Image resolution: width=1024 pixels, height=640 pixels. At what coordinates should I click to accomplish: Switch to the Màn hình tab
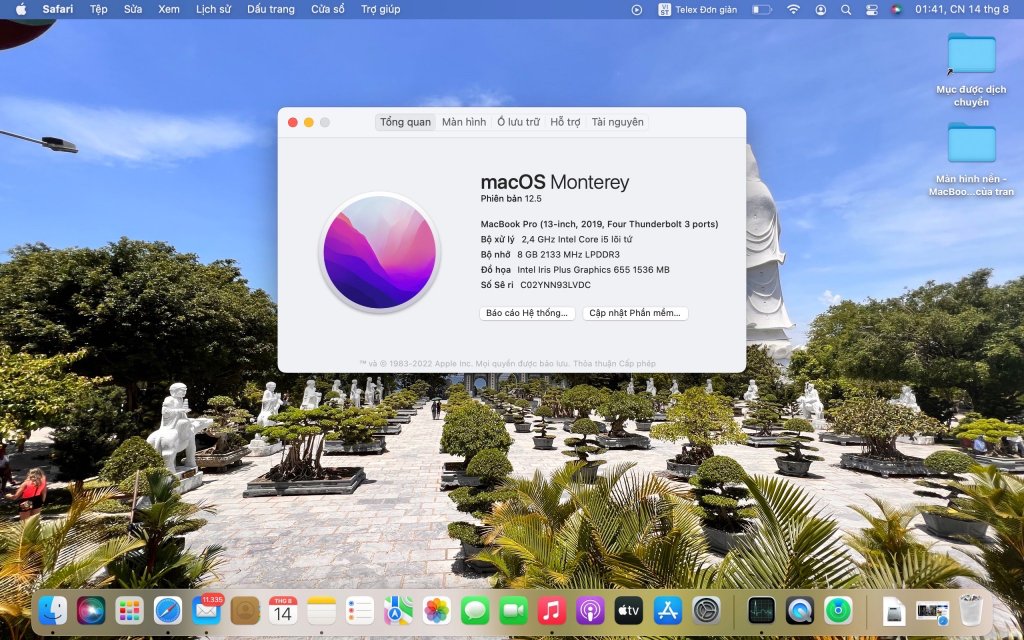point(464,122)
